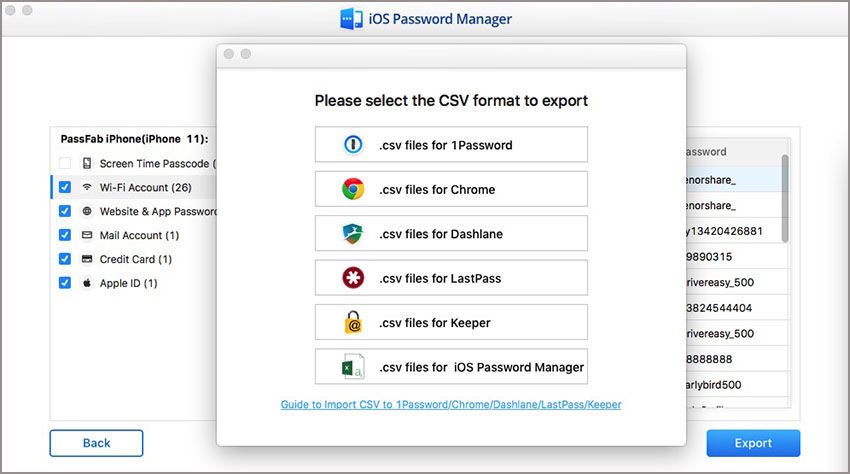Click the blue Export button
The height and width of the screenshot is (474, 850).
(x=753, y=443)
